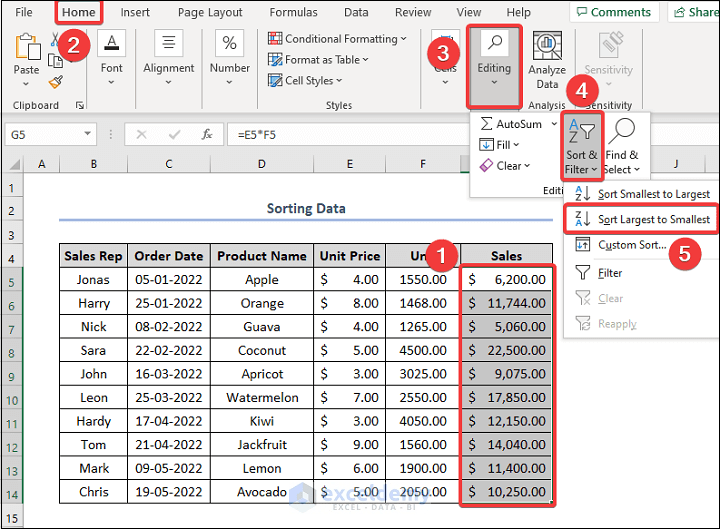720x529 pixels.
Task: Click the formula bar Cancel X icon
Action: click(141, 135)
